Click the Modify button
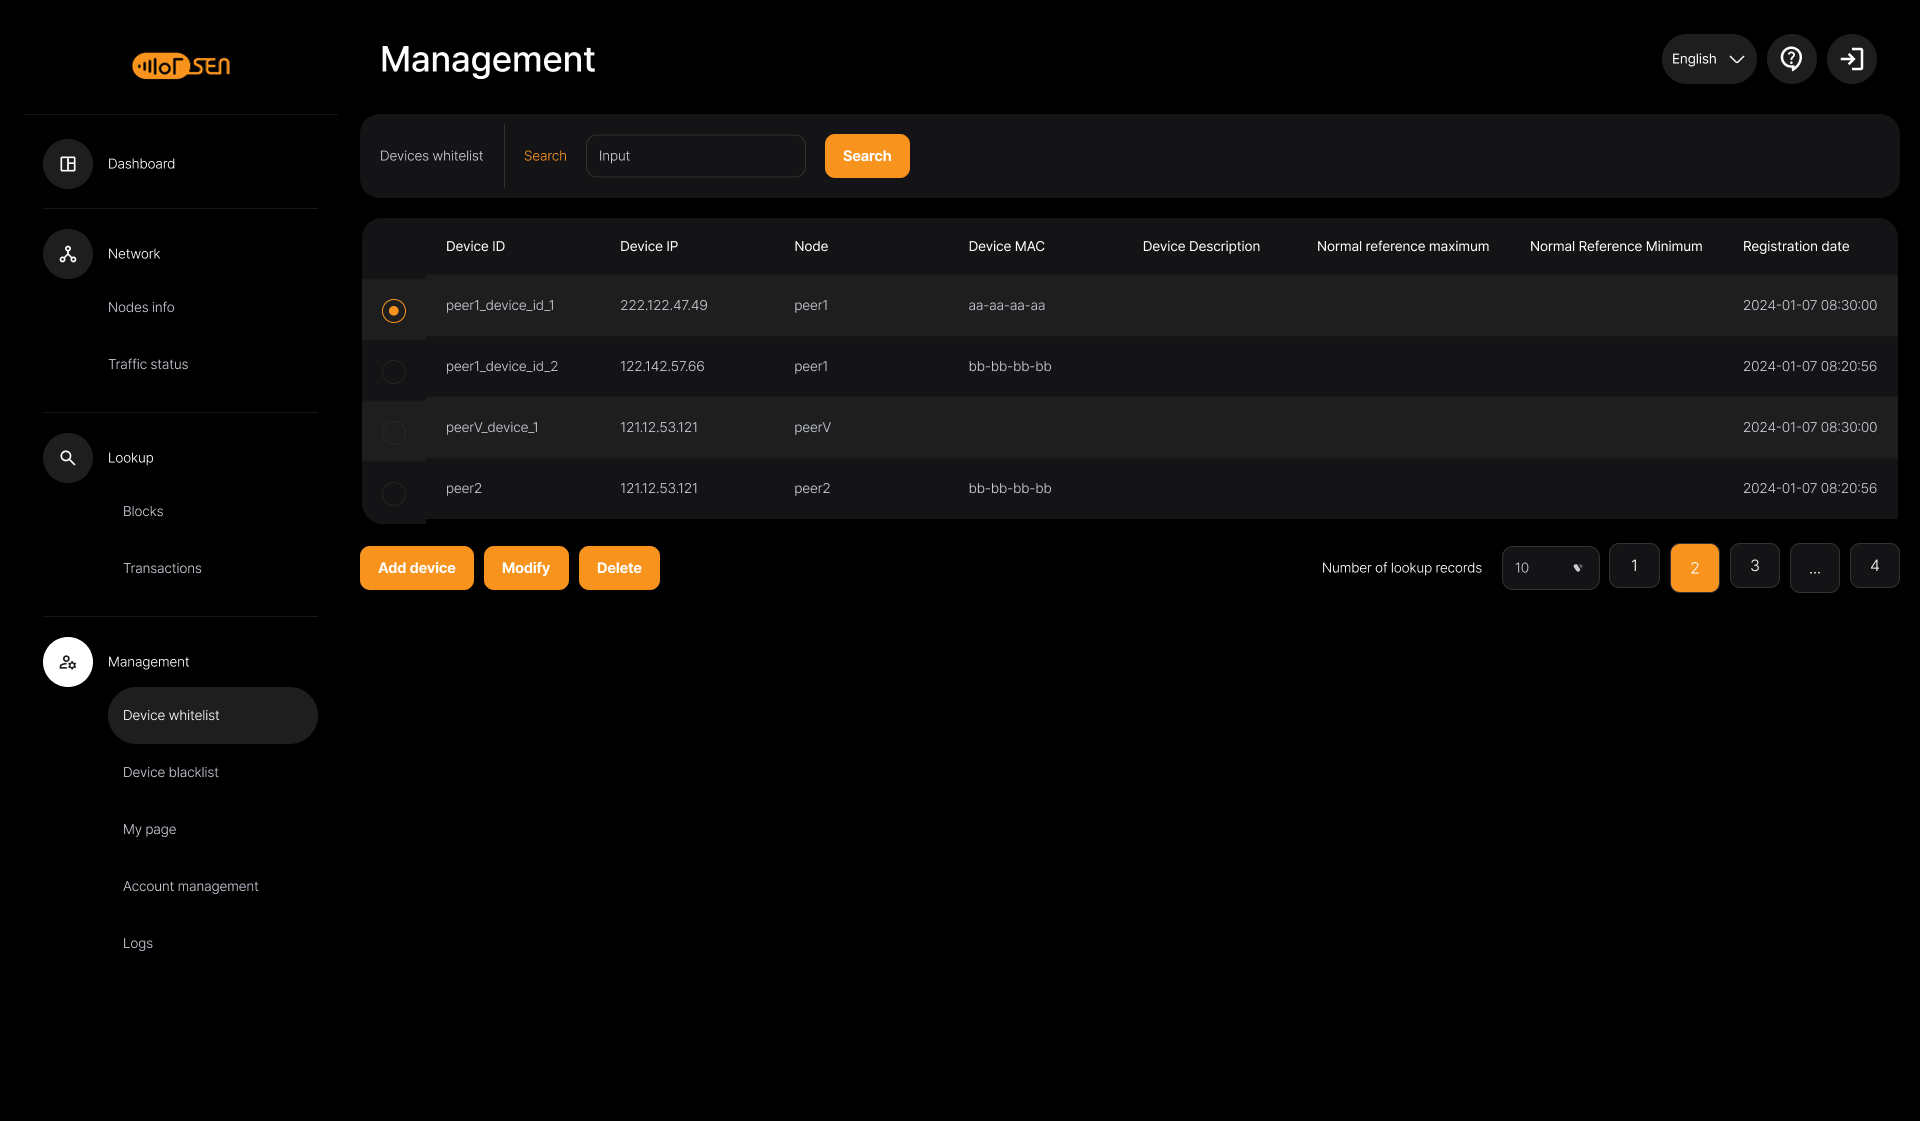Image resolution: width=1920 pixels, height=1121 pixels. coord(526,568)
